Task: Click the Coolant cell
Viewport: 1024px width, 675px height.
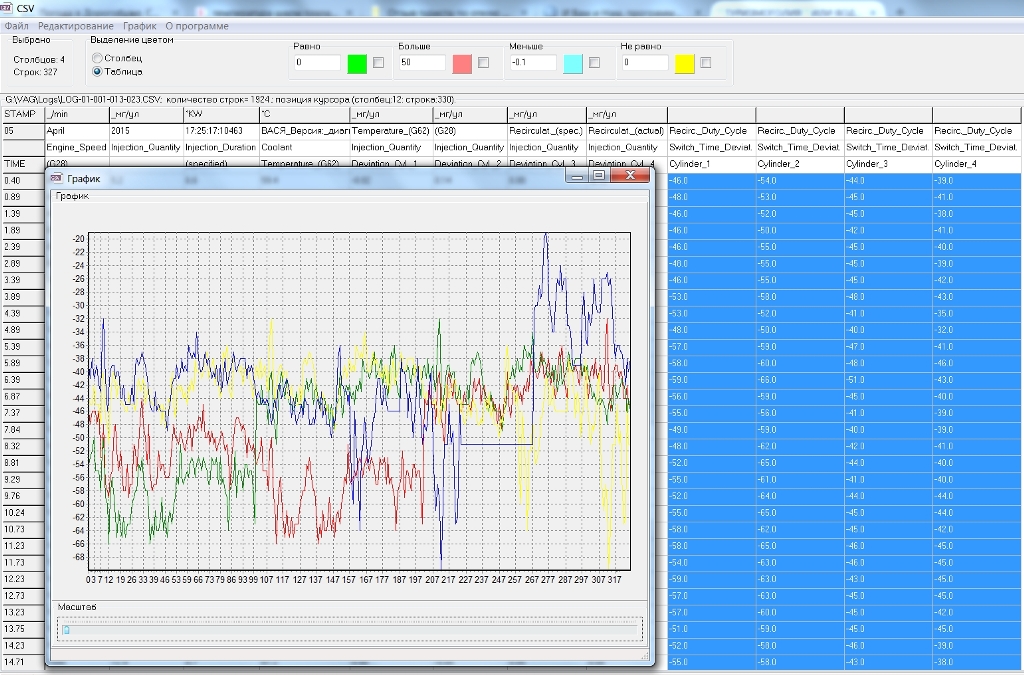Action: 304,148
